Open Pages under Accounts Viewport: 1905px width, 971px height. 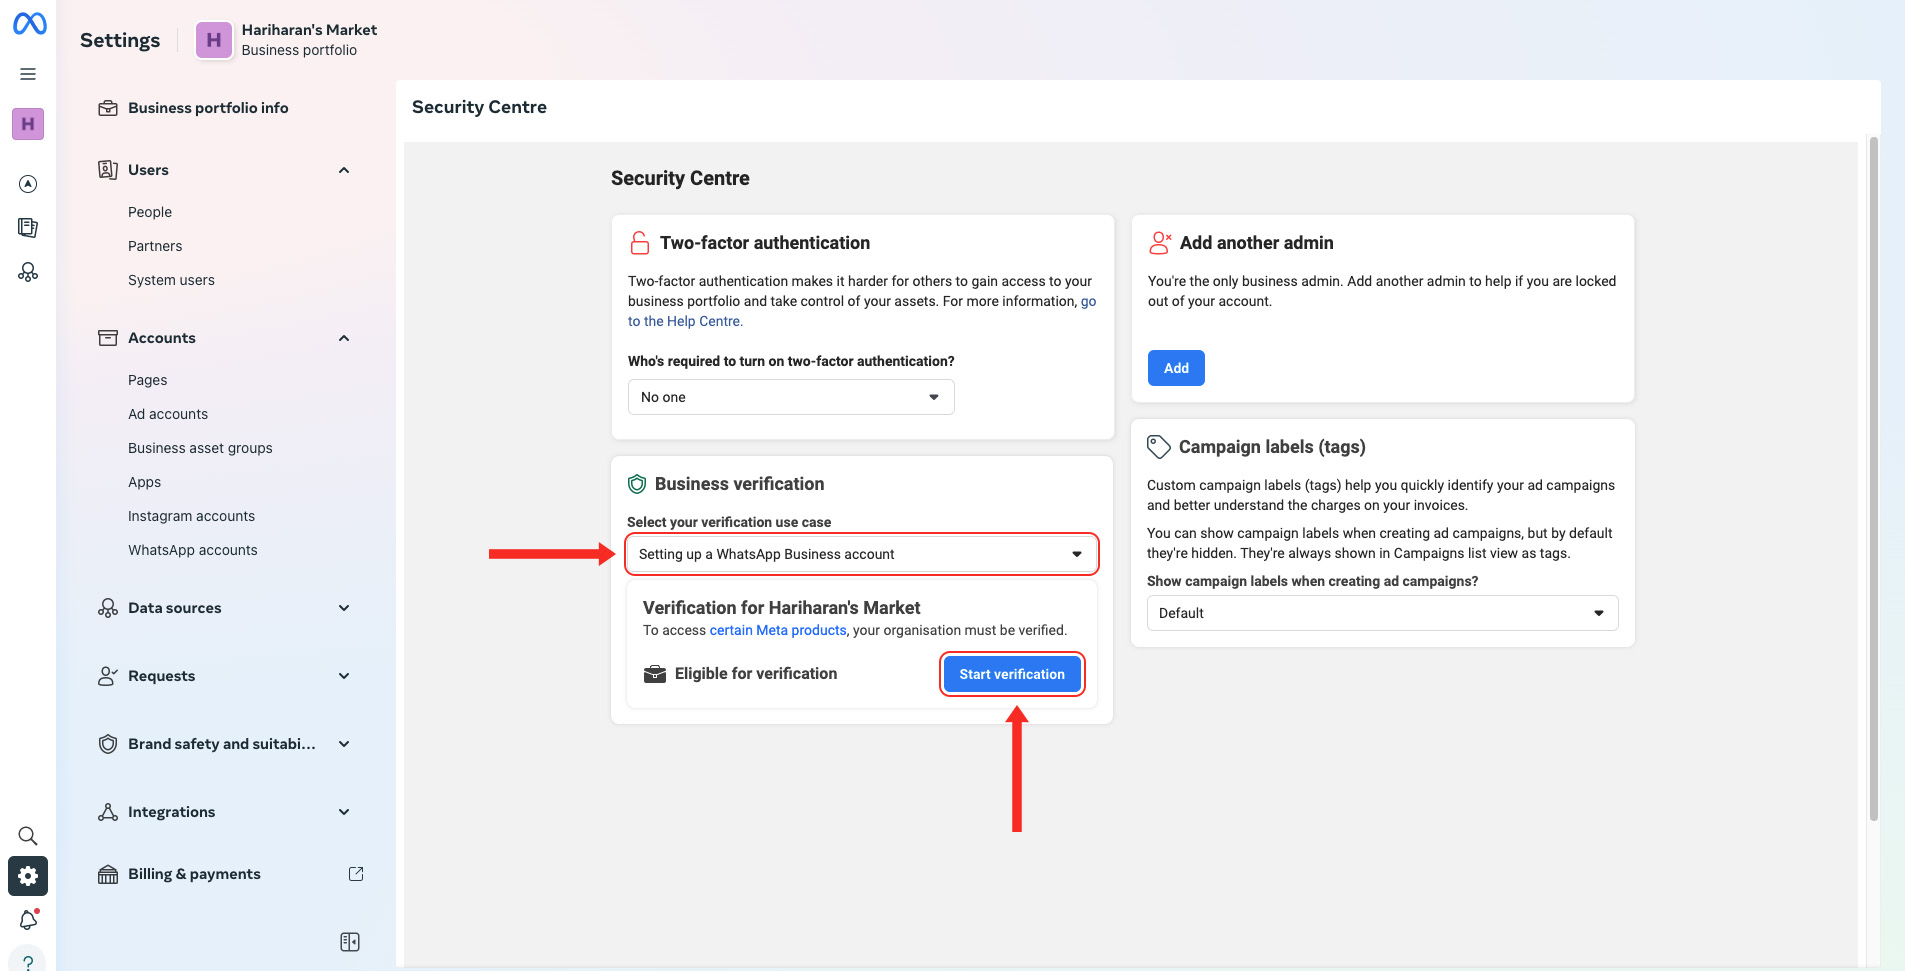tap(148, 380)
